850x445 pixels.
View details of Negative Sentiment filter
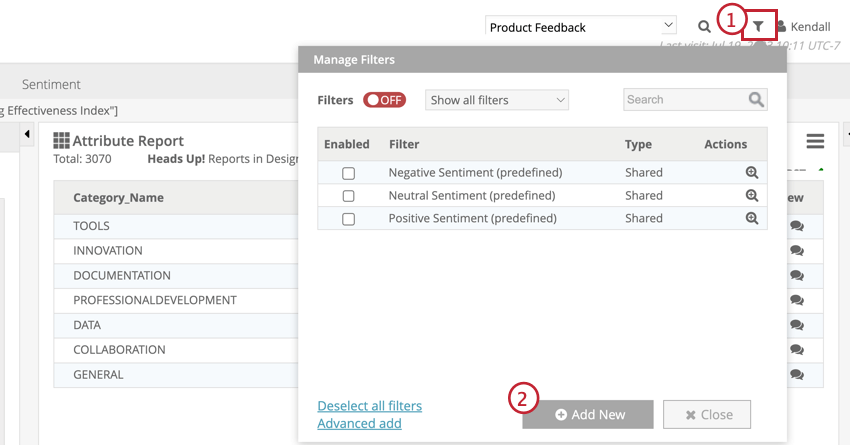pyautogui.click(x=752, y=172)
